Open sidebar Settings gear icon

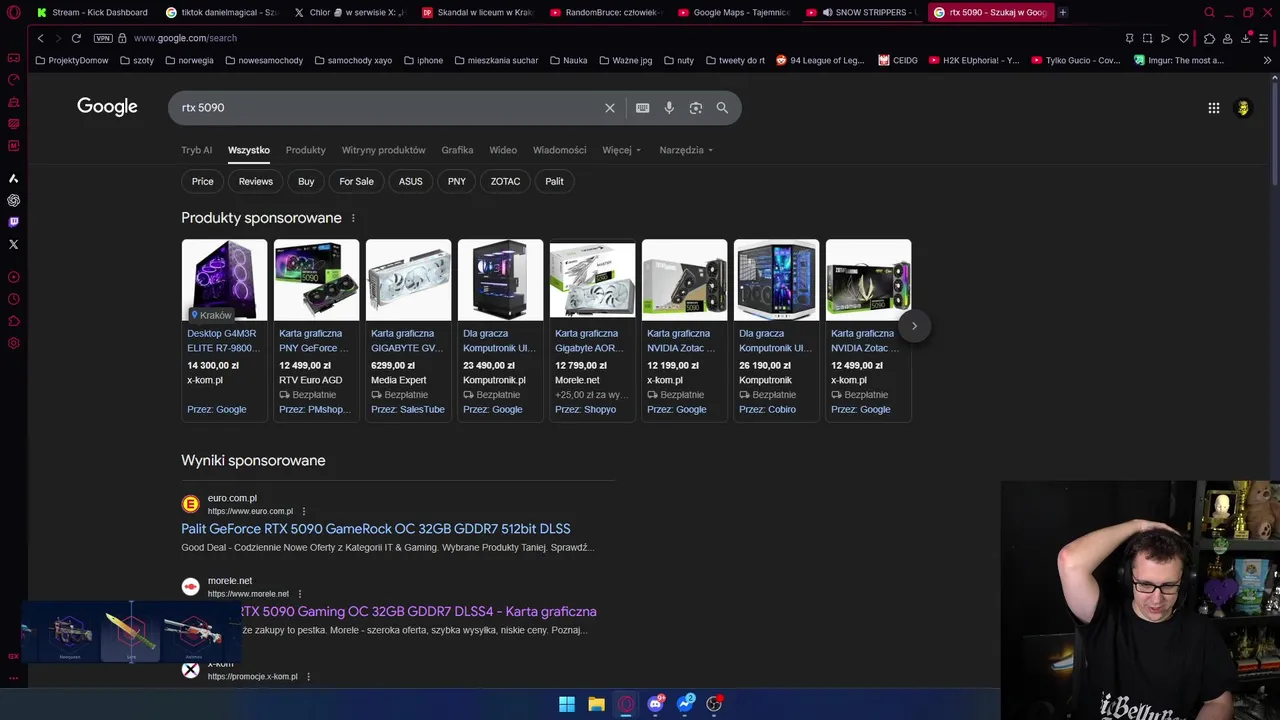click(x=13, y=343)
